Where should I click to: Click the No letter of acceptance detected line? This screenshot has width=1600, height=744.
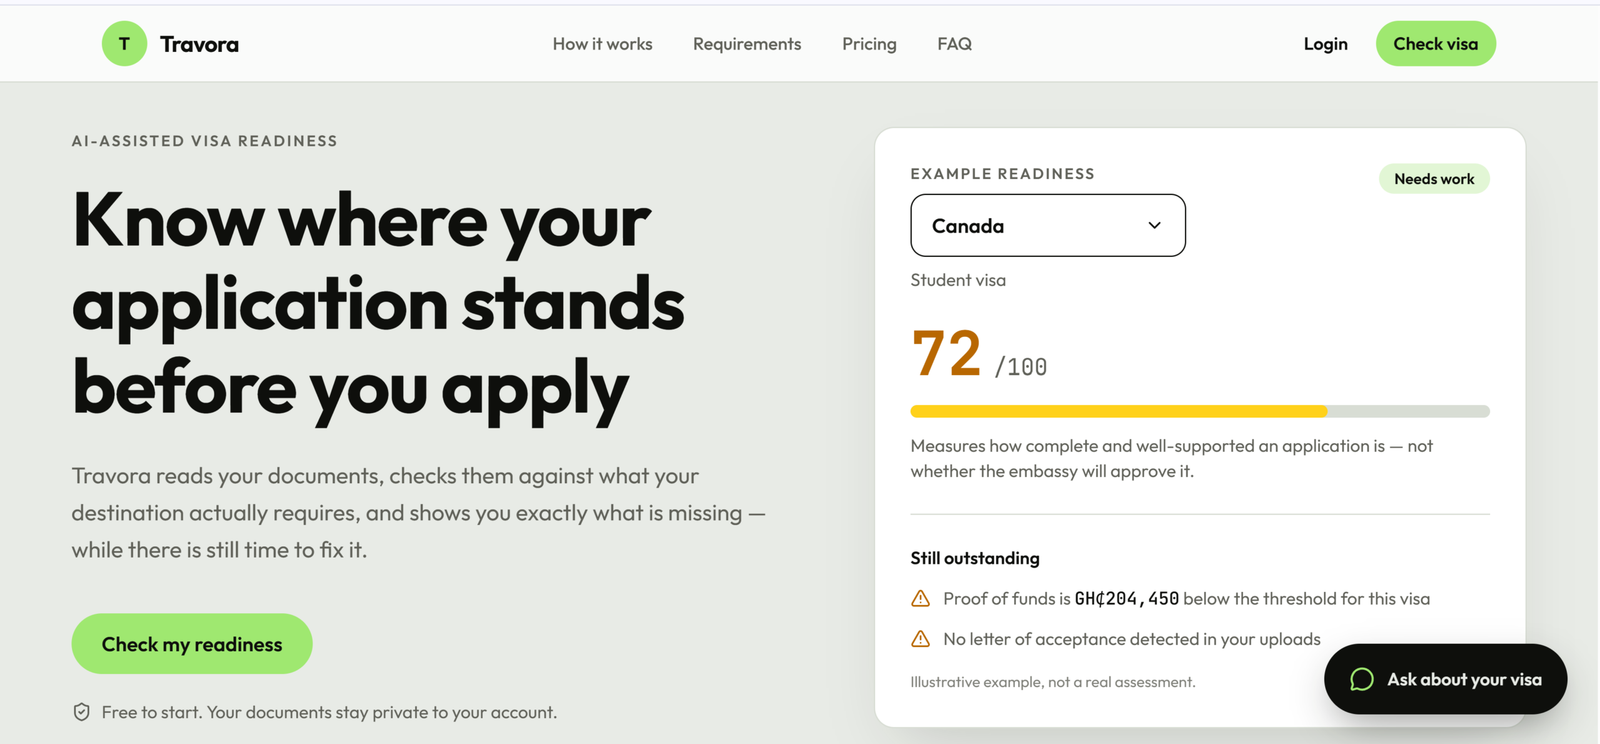coord(1132,639)
